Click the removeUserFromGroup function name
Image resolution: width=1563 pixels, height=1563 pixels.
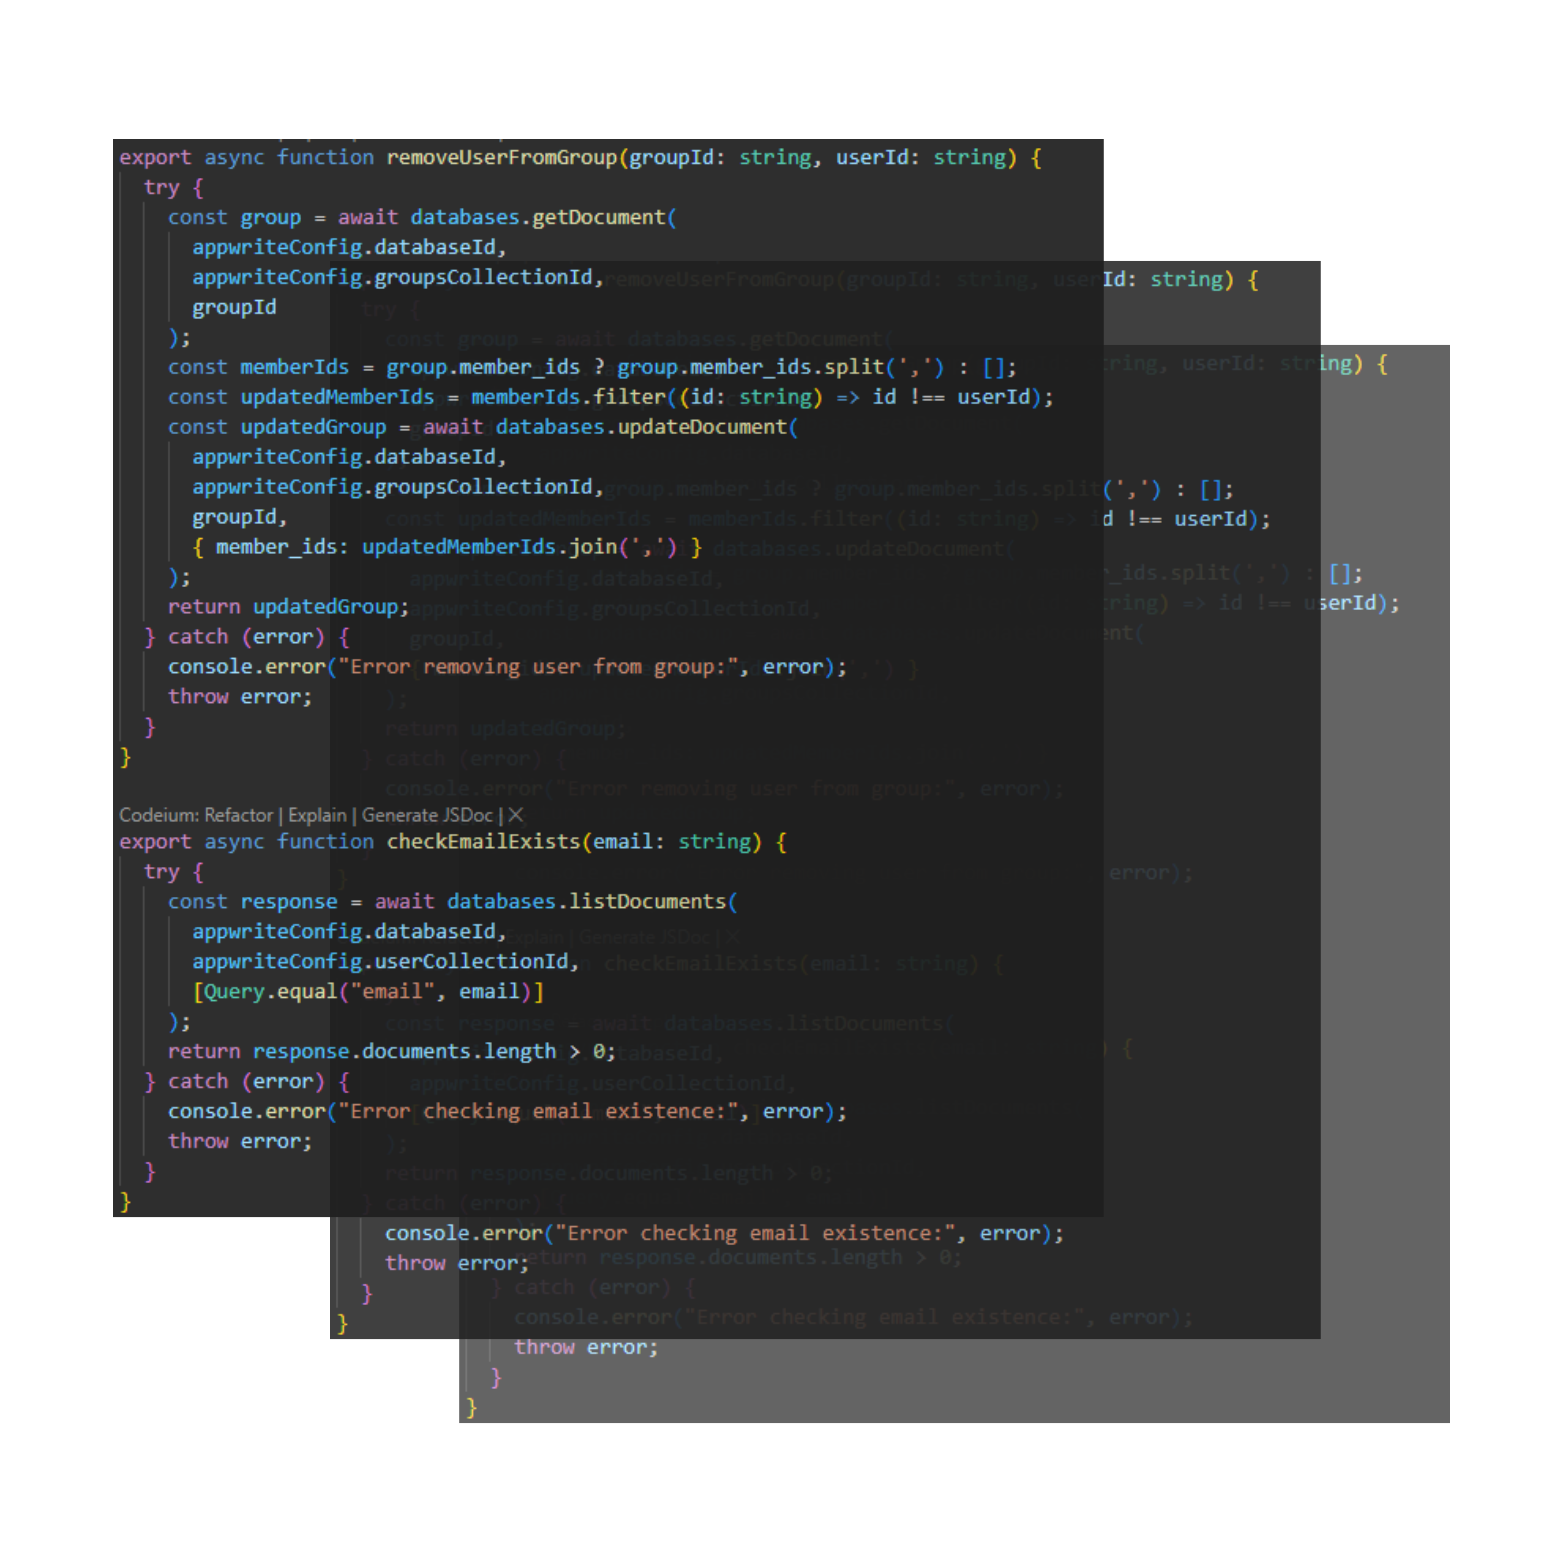coord(501,157)
